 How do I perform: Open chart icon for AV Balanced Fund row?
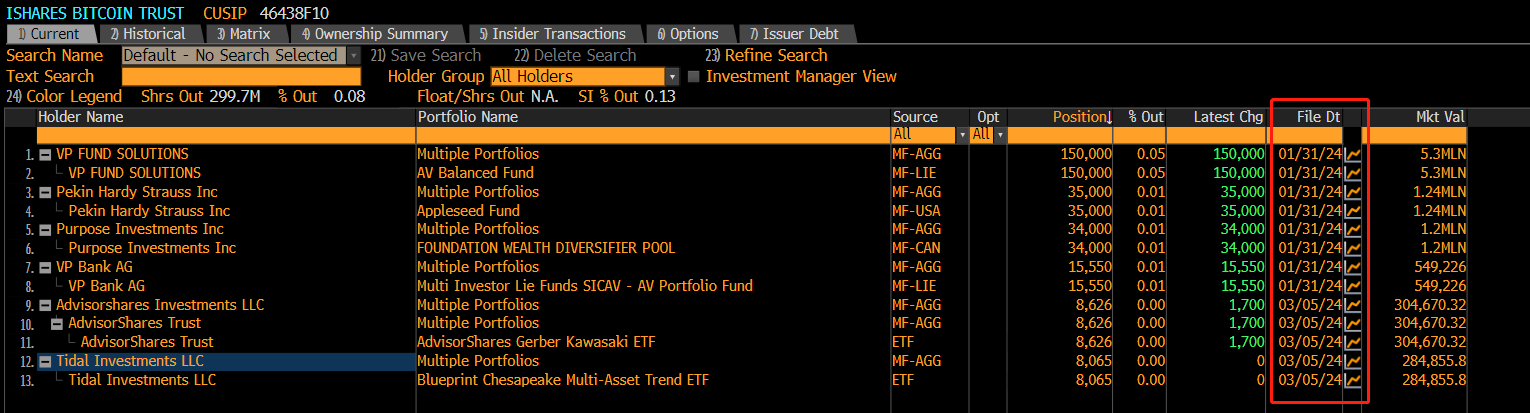(x=1353, y=173)
